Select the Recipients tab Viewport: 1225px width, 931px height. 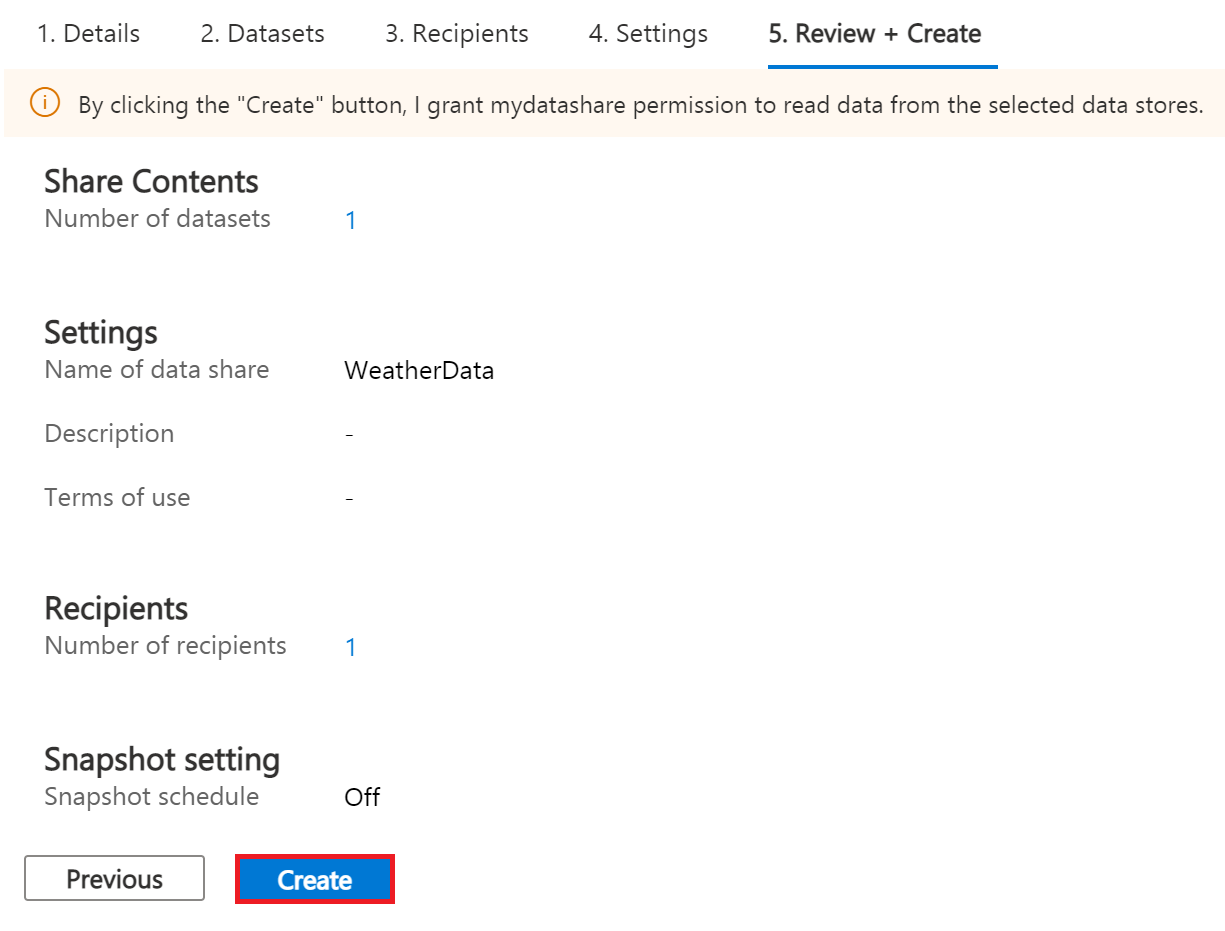[x=455, y=33]
